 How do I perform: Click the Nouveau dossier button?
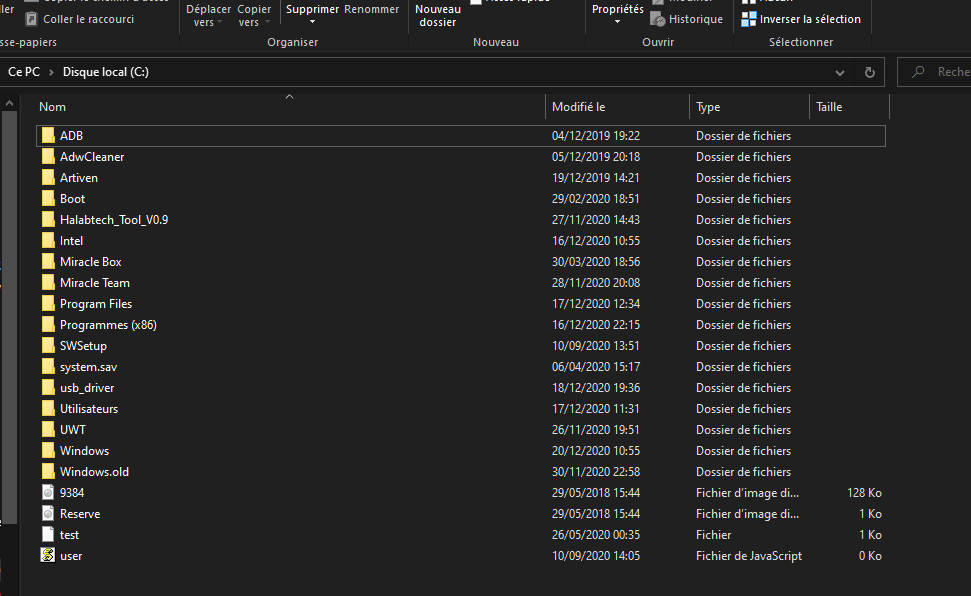pos(438,15)
